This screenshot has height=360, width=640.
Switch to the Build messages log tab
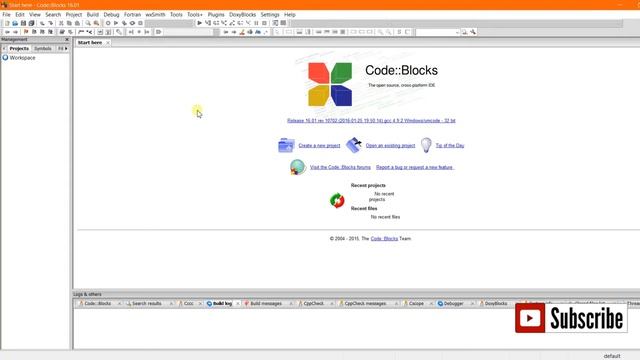click(266, 303)
